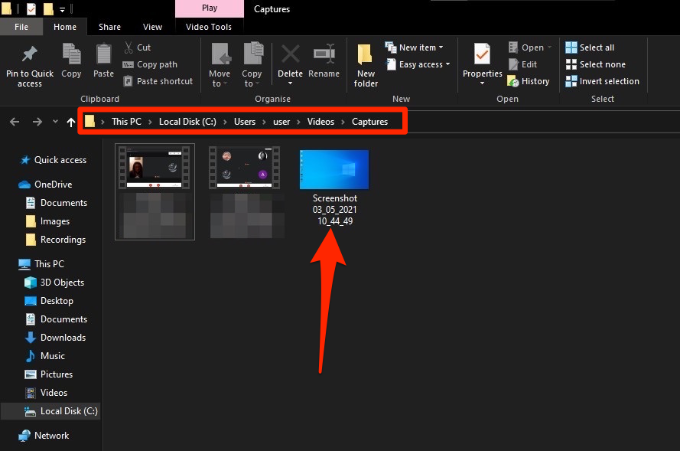Open Quick access in sidebar

(x=53, y=160)
